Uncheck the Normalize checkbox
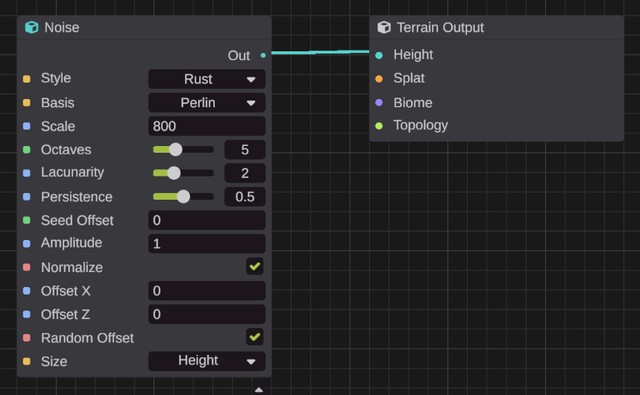640x395 pixels. click(x=255, y=266)
